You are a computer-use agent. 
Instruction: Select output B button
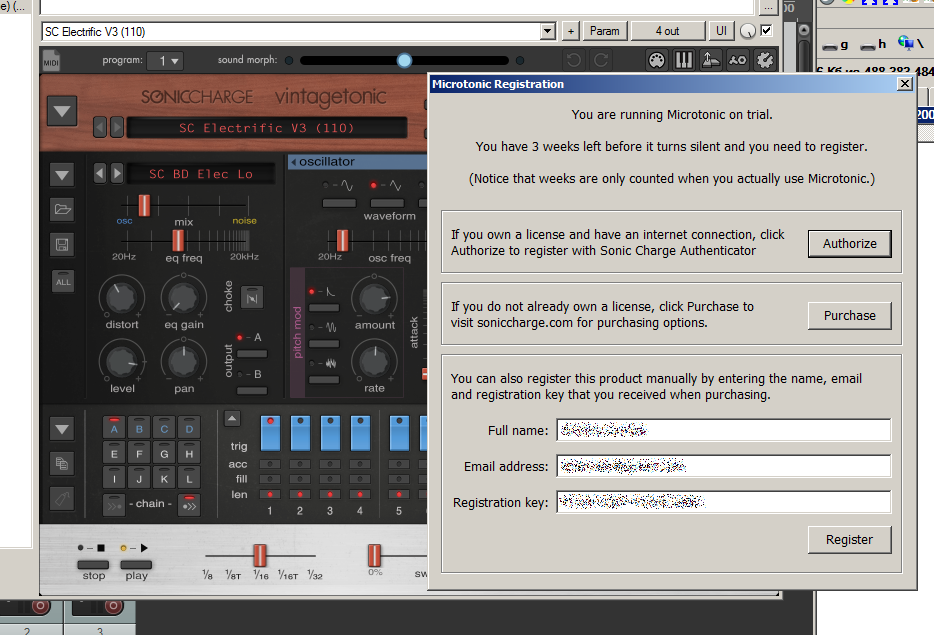(252, 391)
